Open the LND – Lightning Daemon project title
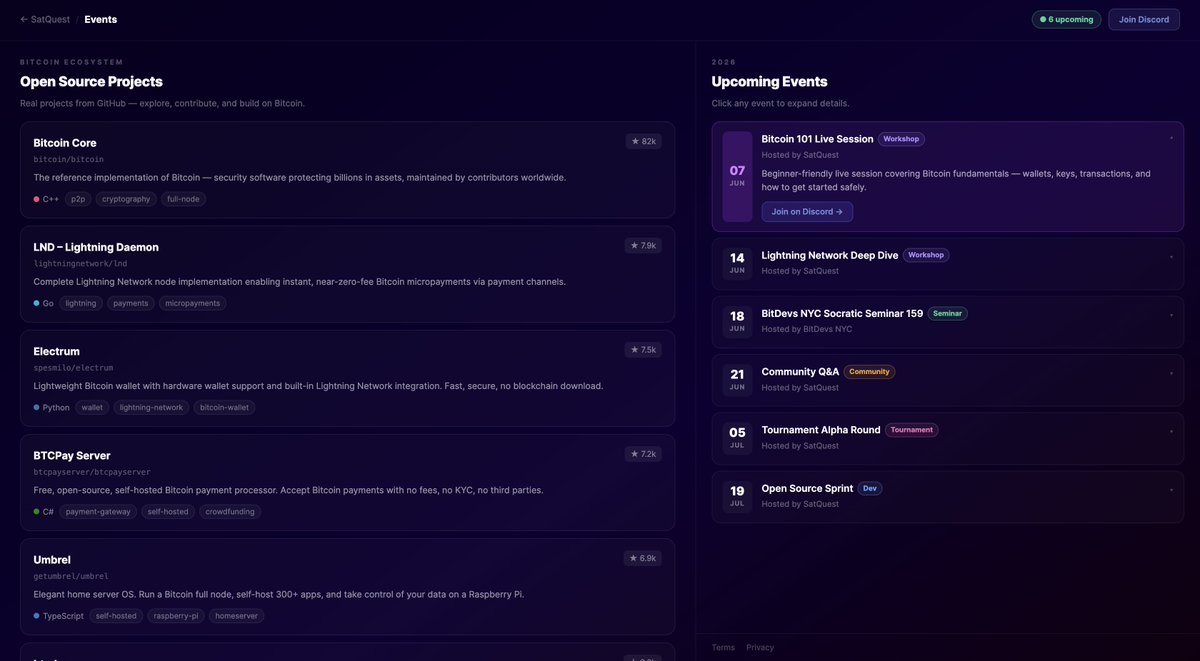 point(96,247)
